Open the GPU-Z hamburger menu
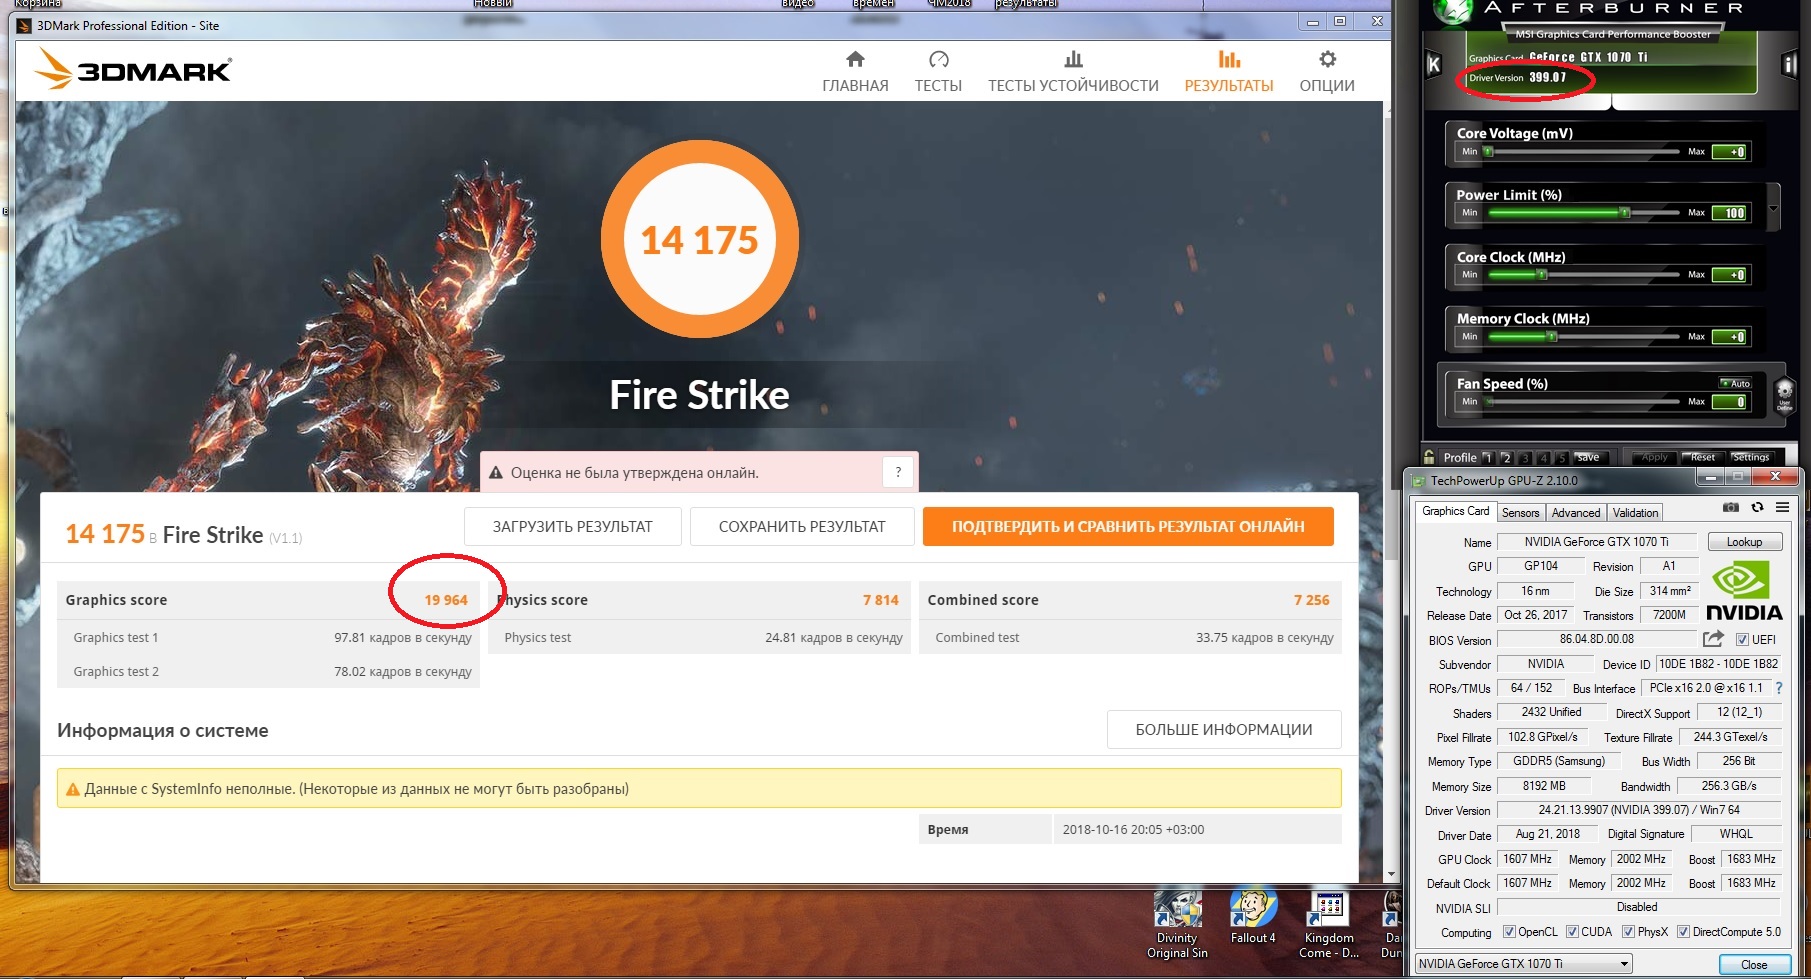 click(x=1782, y=508)
